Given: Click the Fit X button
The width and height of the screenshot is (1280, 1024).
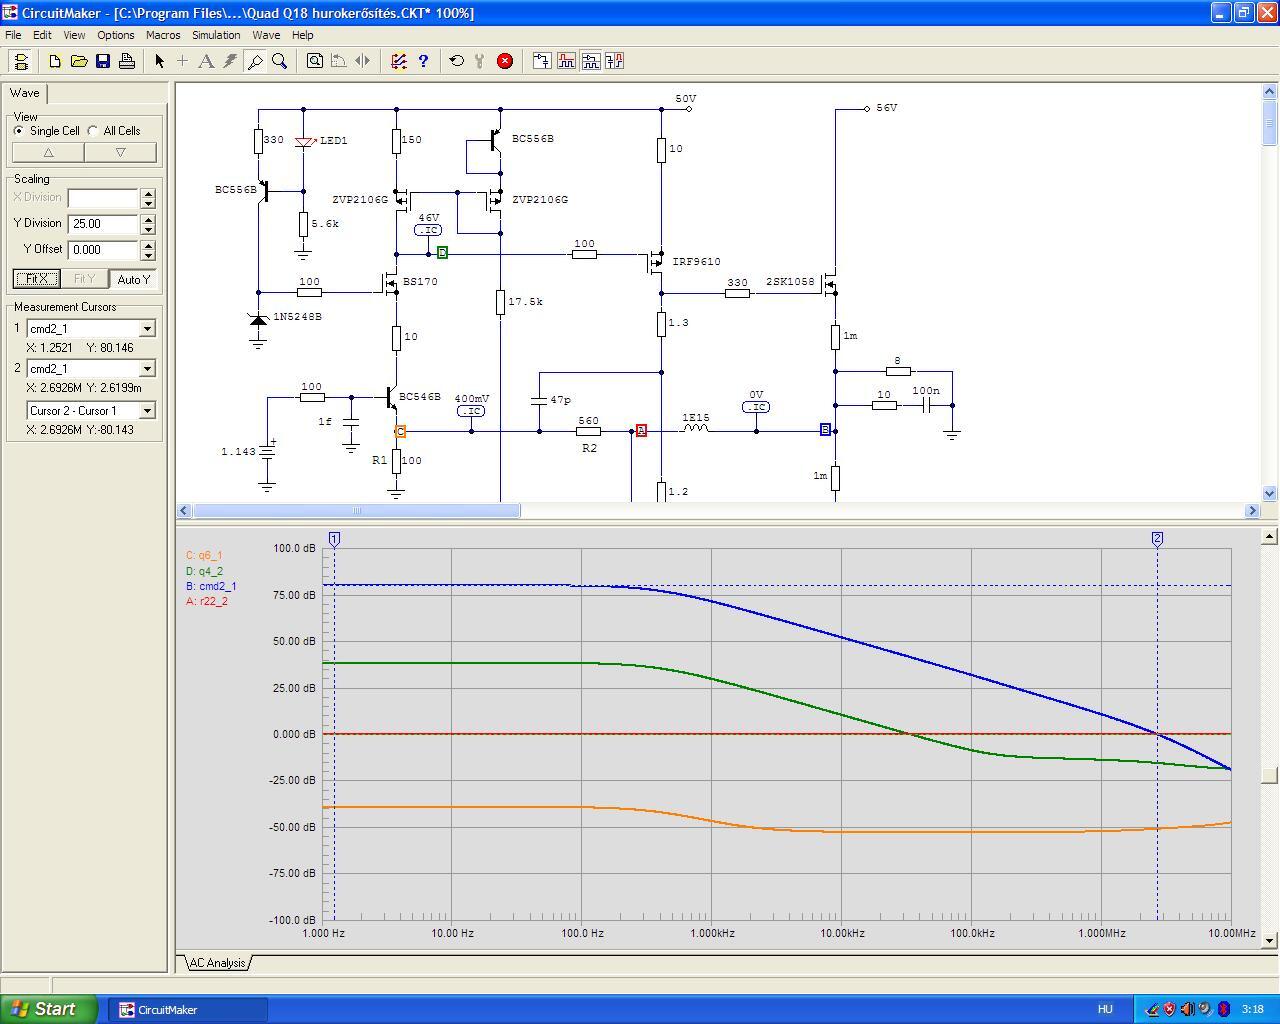Looking at the screenshot, I should tap(36, 279).
